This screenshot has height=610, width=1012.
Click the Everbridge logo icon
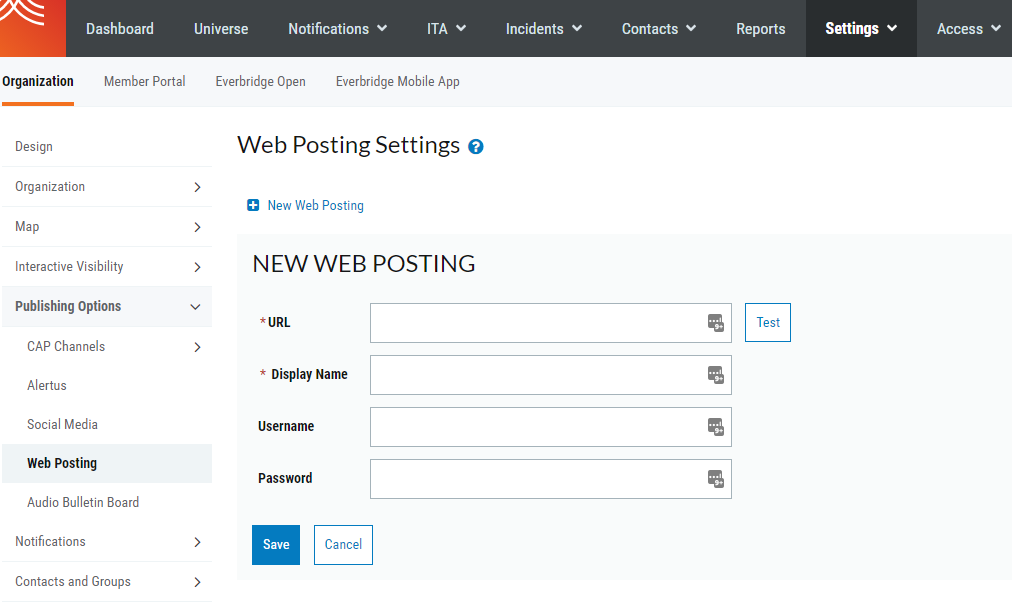click(31, 27)
